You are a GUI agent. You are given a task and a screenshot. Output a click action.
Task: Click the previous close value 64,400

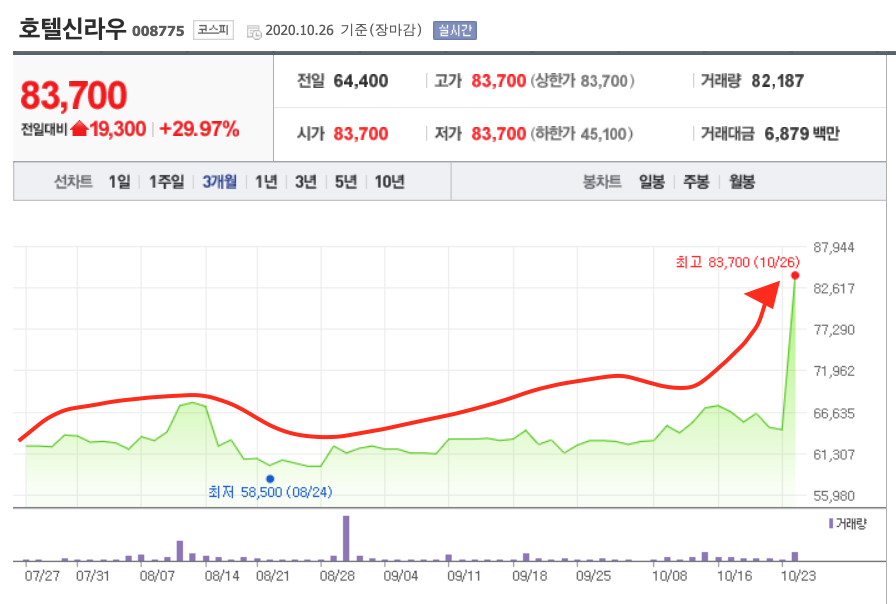click(x=361, y=81)
